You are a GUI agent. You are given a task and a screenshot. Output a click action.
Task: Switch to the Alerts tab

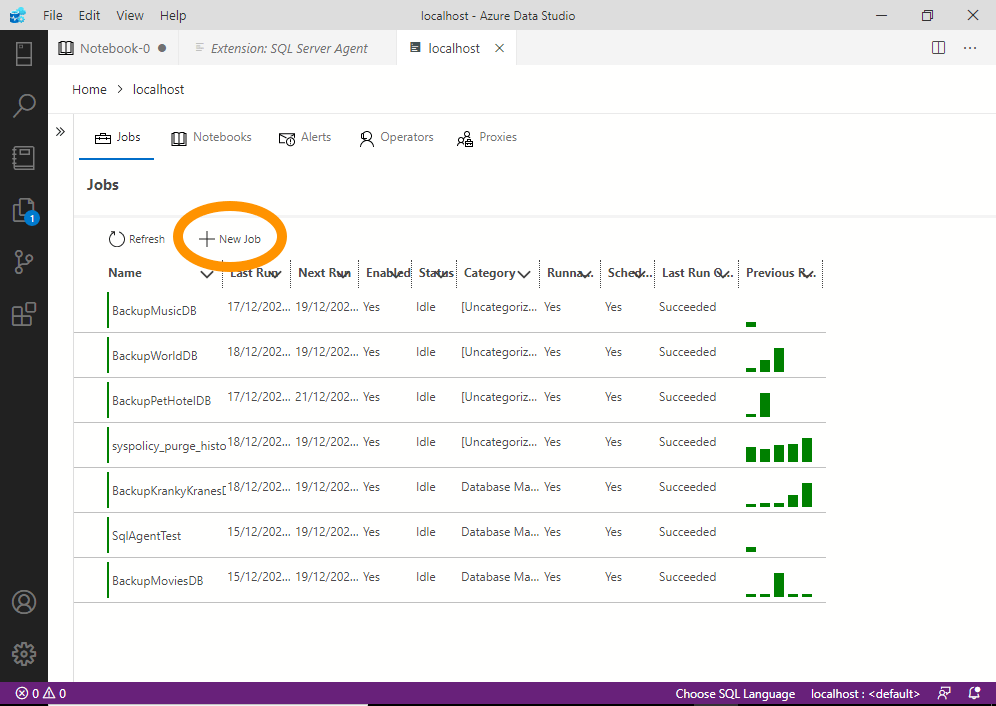[x=304, y=137]
